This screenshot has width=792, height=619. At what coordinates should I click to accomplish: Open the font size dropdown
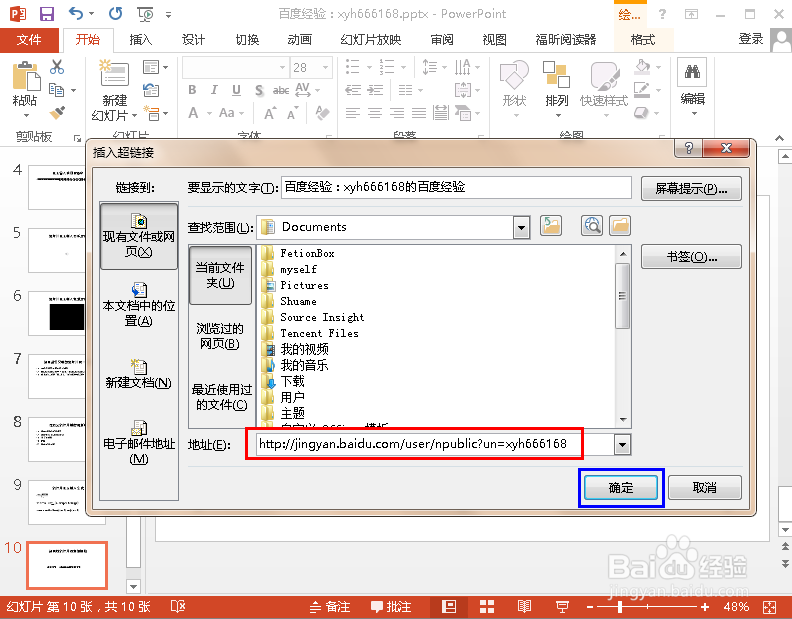tap(325, 67)
